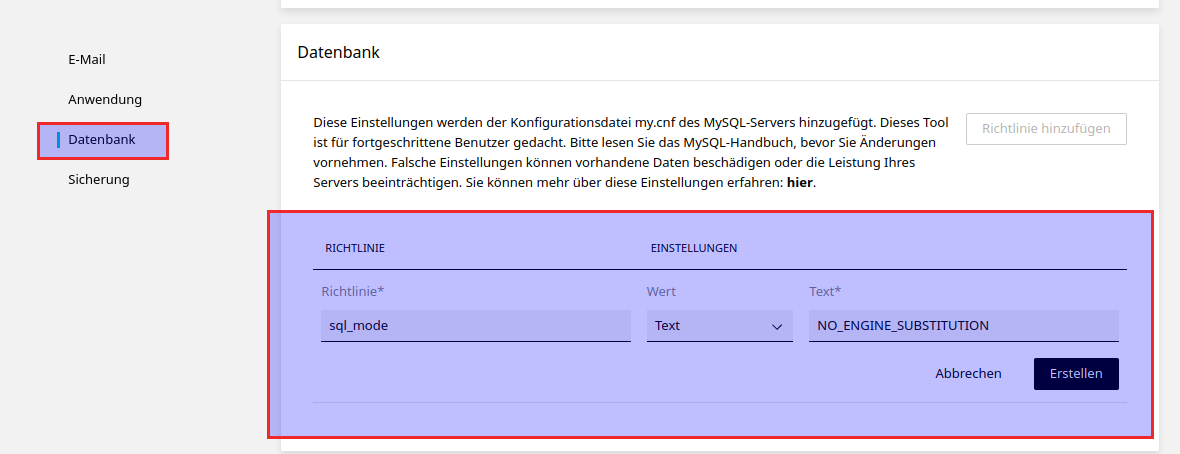
Task: Expand the Wert dropdown showing Text
Action: coord(718,326)
